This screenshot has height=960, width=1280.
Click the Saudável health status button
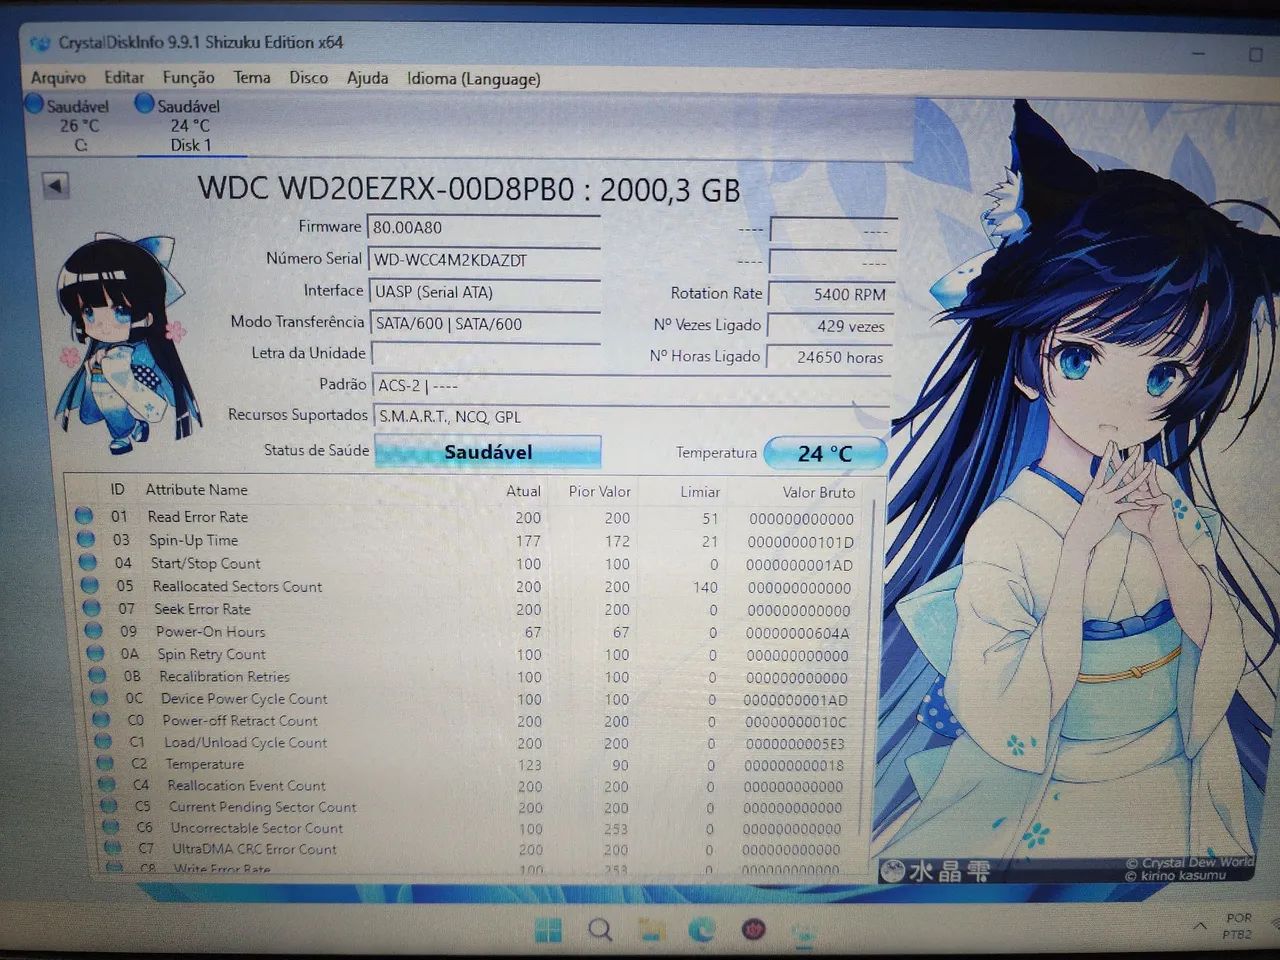488,452
